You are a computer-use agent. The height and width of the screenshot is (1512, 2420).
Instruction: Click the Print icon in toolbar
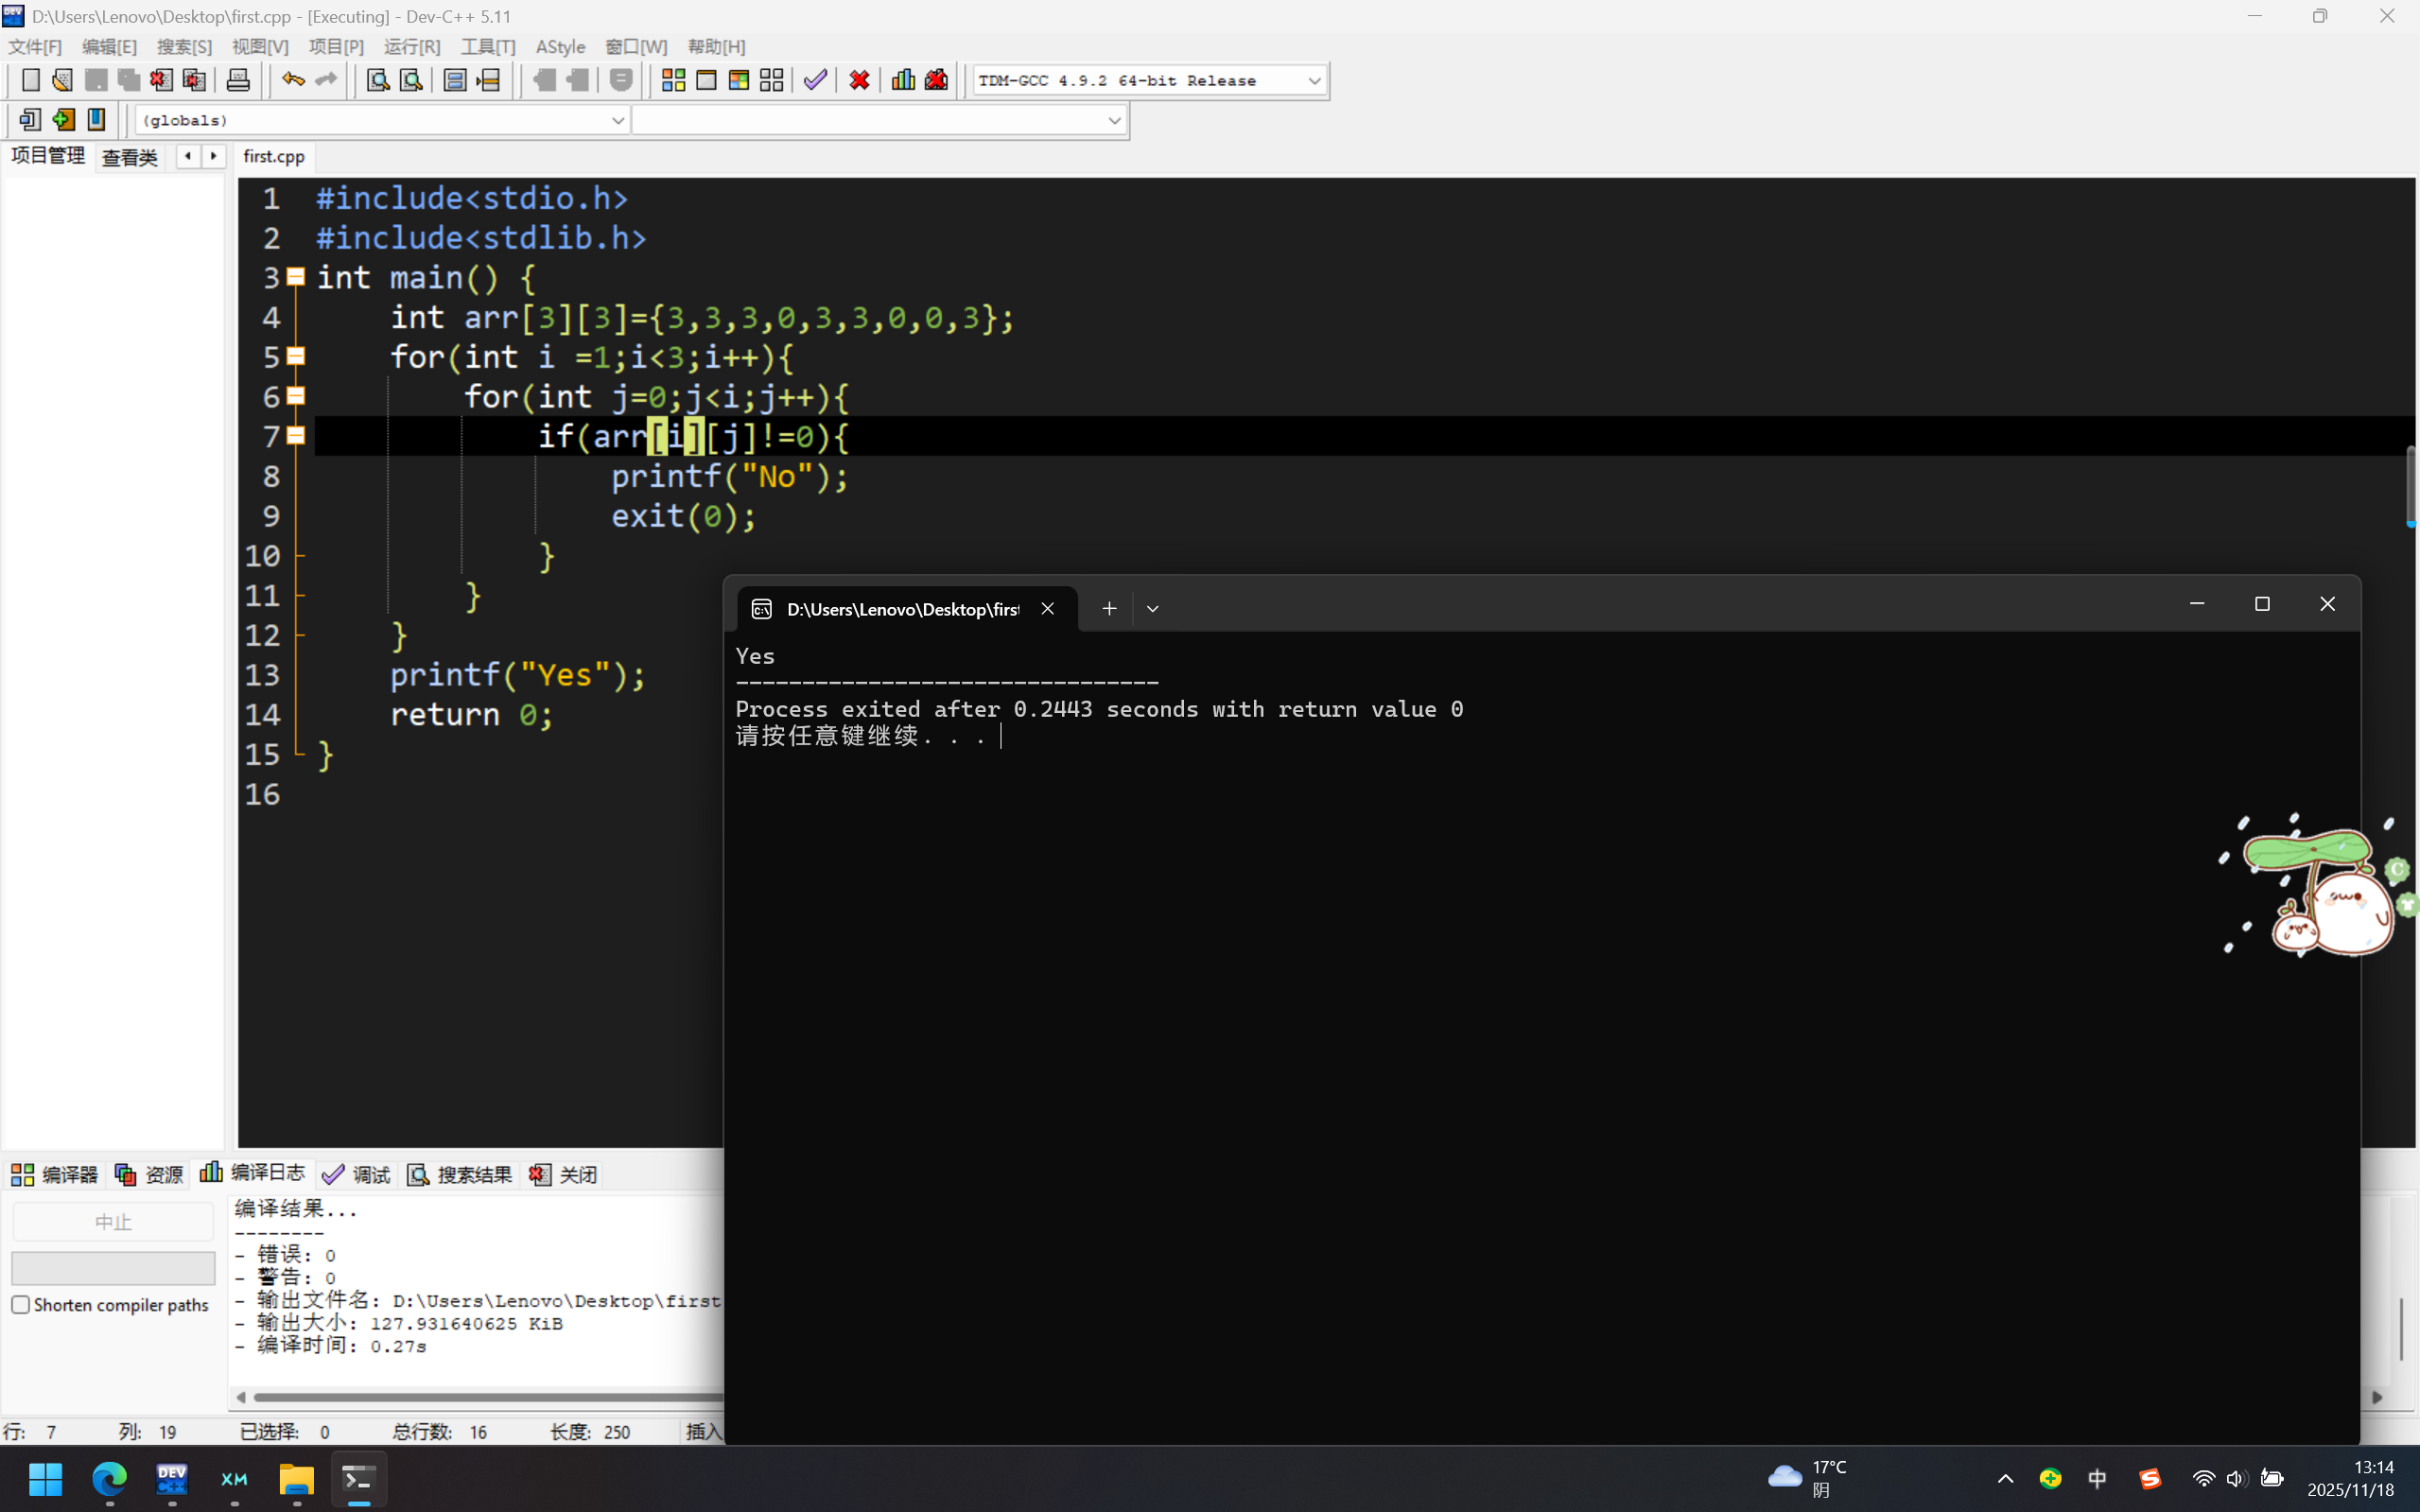pyautogui.click(x=238, y=80)
